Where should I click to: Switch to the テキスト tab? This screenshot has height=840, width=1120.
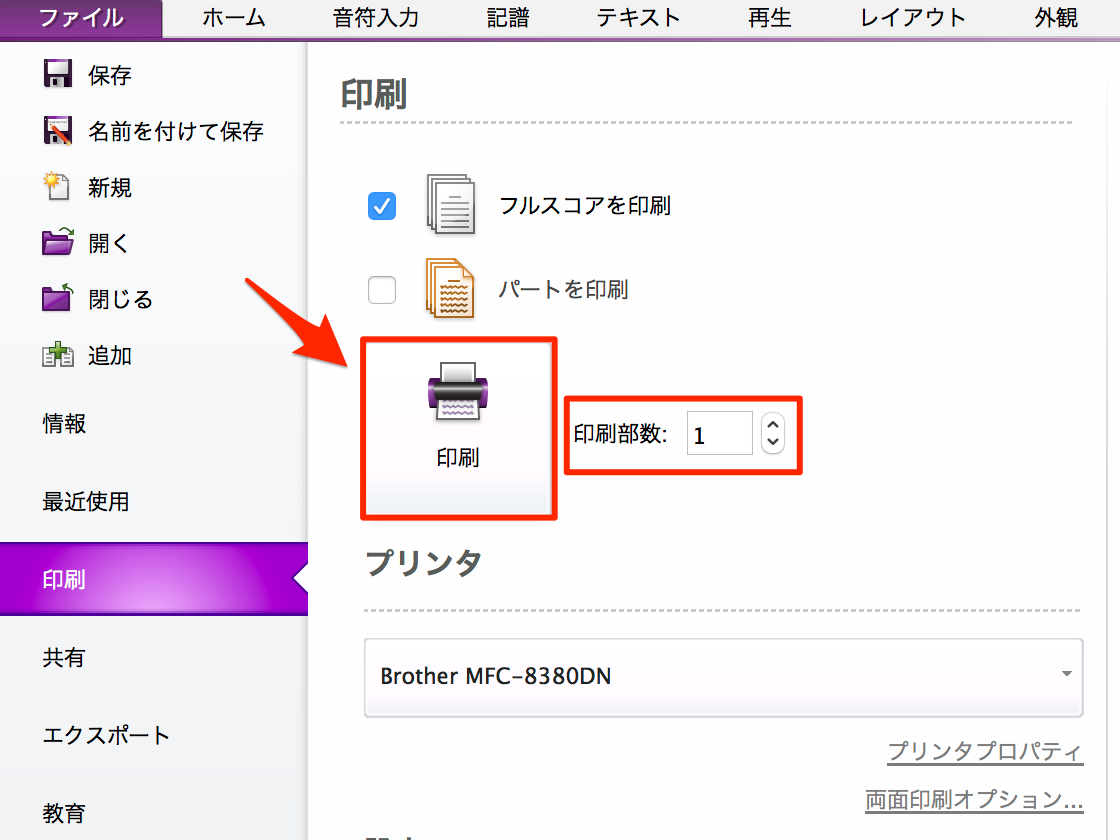[x=638, y=18]
